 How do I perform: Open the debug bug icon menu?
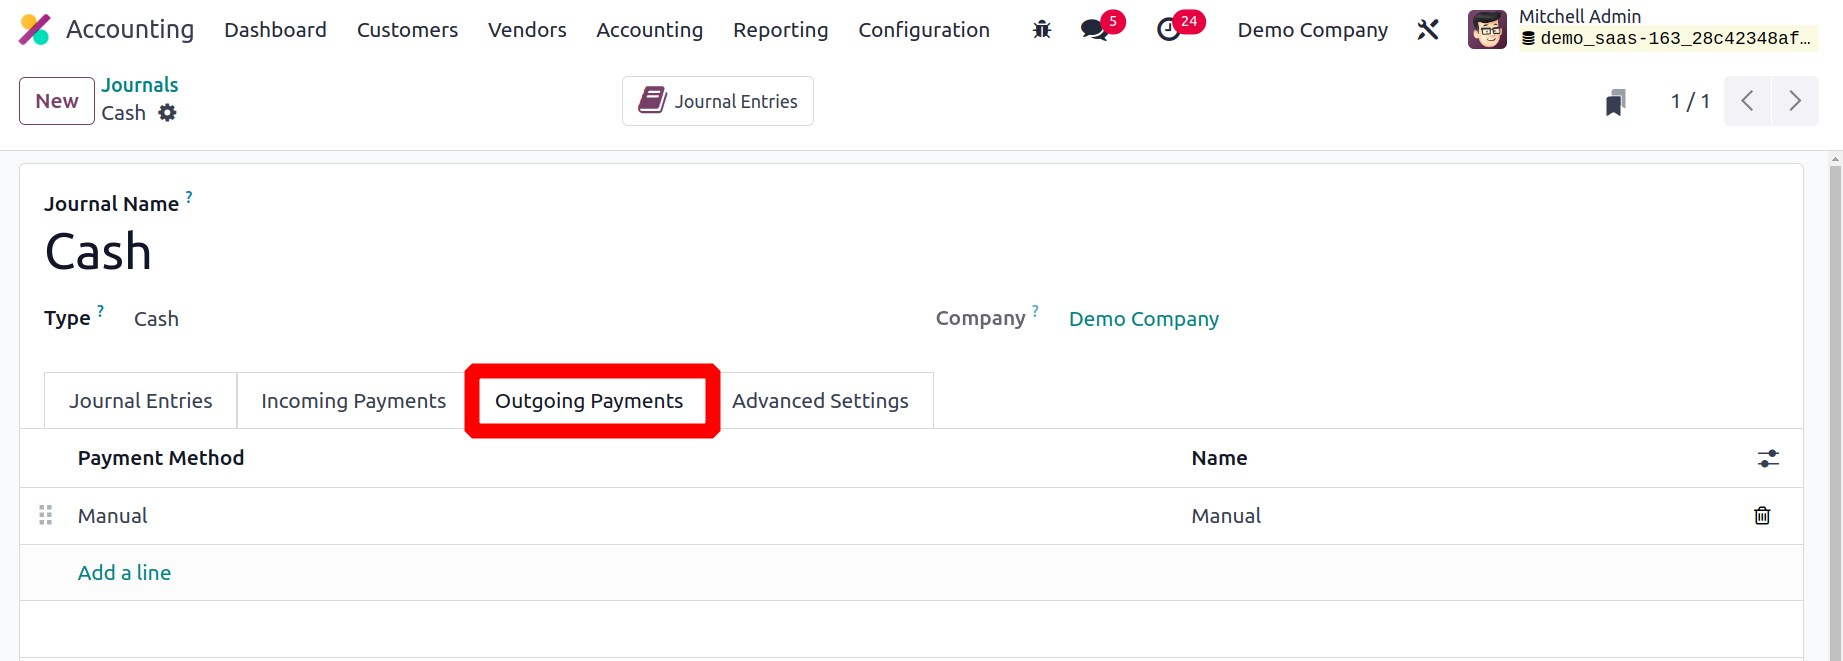1042,30
